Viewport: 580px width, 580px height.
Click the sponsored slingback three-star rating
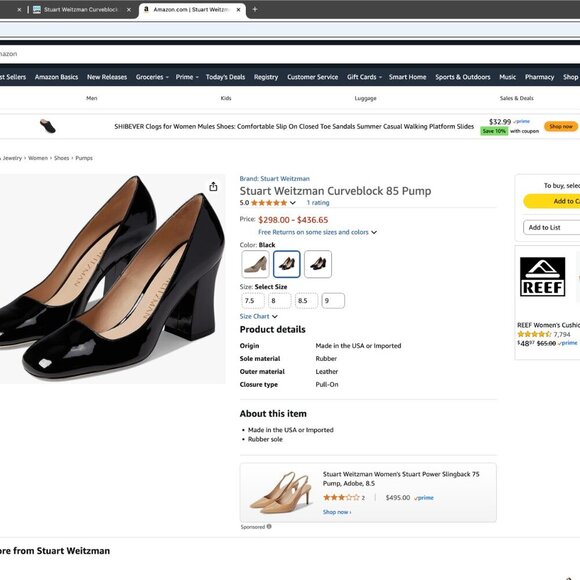point(341,498)
